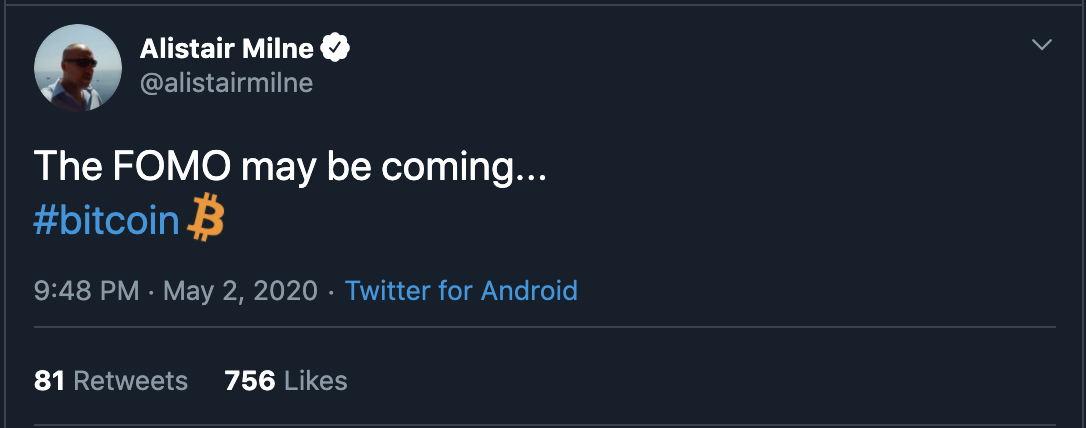1086x428 pixels.
Task: Click the blue verified badge next to Alistair Milne
Action: pos(334,47)
